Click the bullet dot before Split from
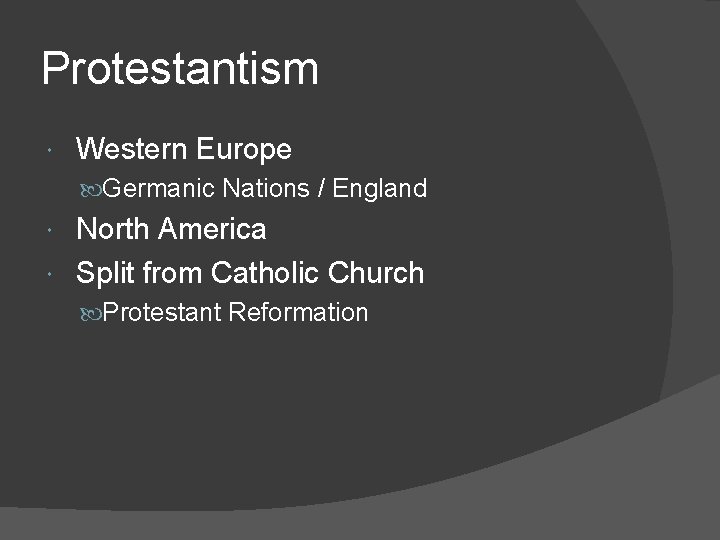The width and height of the screenshot is (720, 540). click(x=51, y=273)
